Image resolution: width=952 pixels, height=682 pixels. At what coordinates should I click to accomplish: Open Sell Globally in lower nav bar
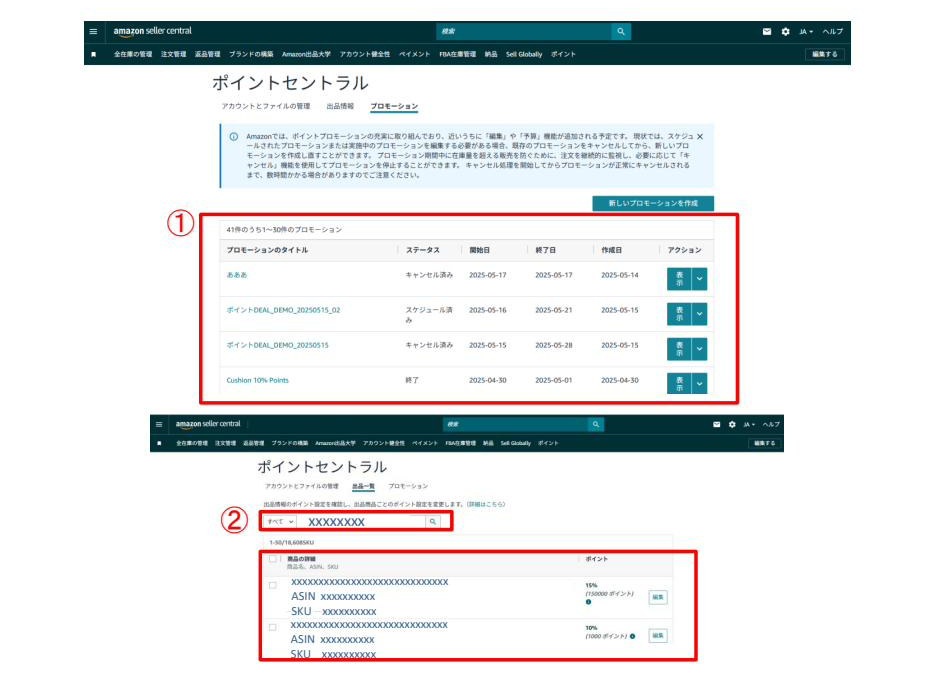[515, 443]
